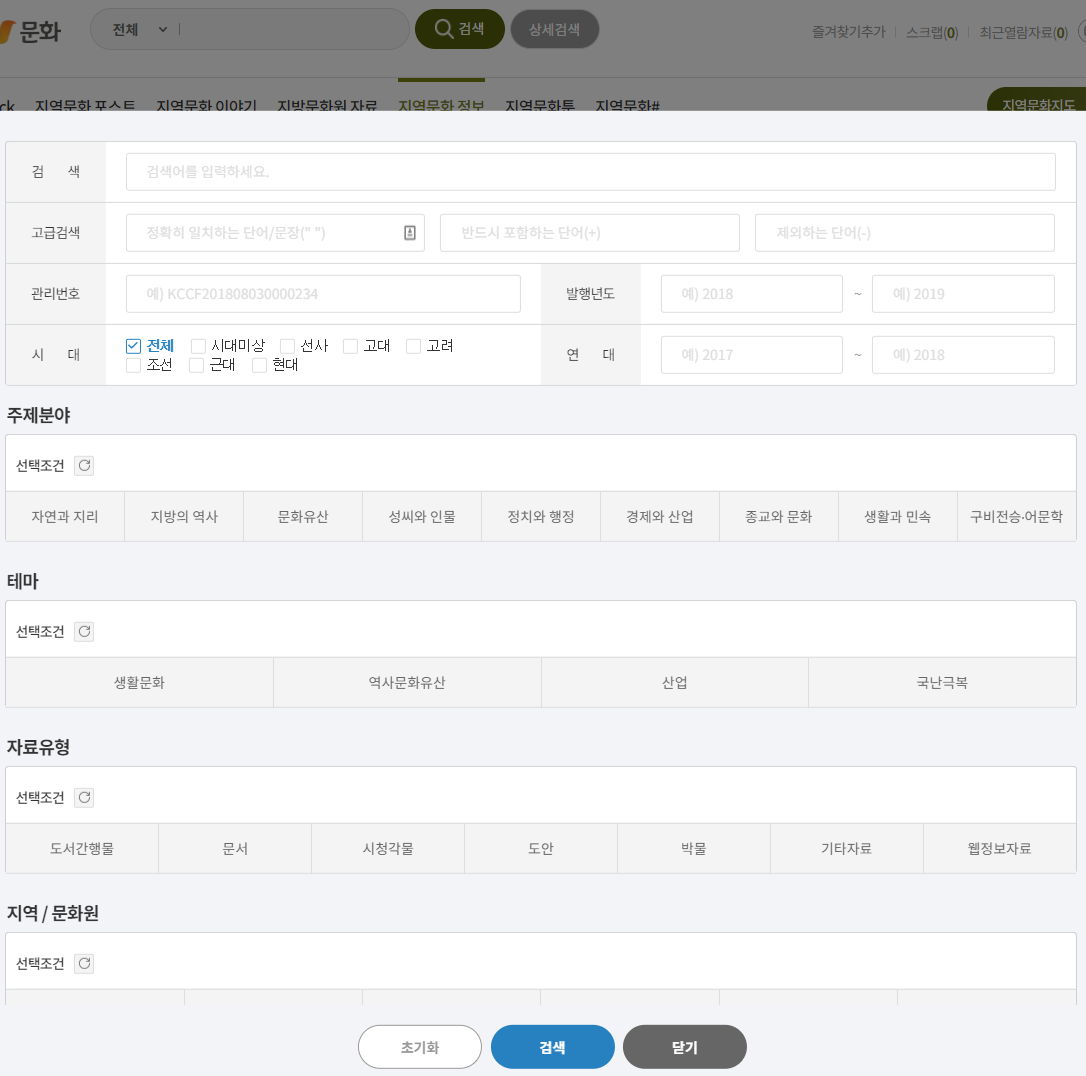Focus the 연대 start year field

751,355
